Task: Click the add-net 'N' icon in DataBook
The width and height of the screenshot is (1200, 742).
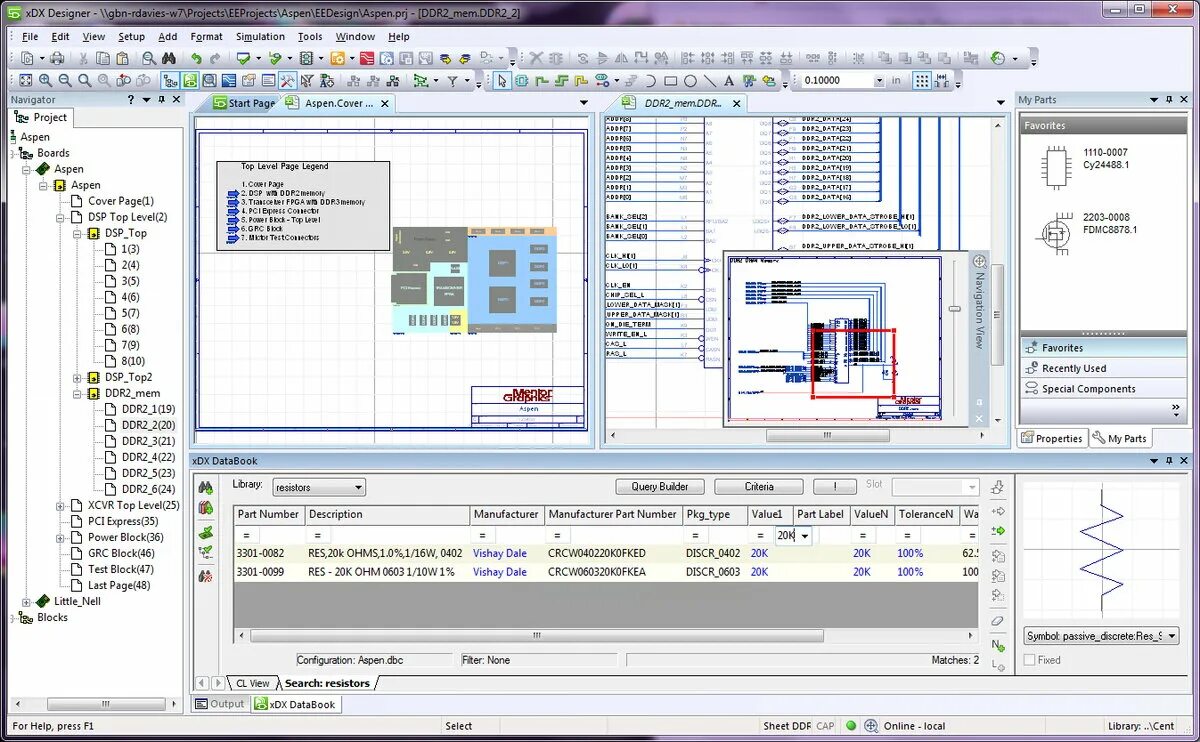Action: click(x=997, y=645)
